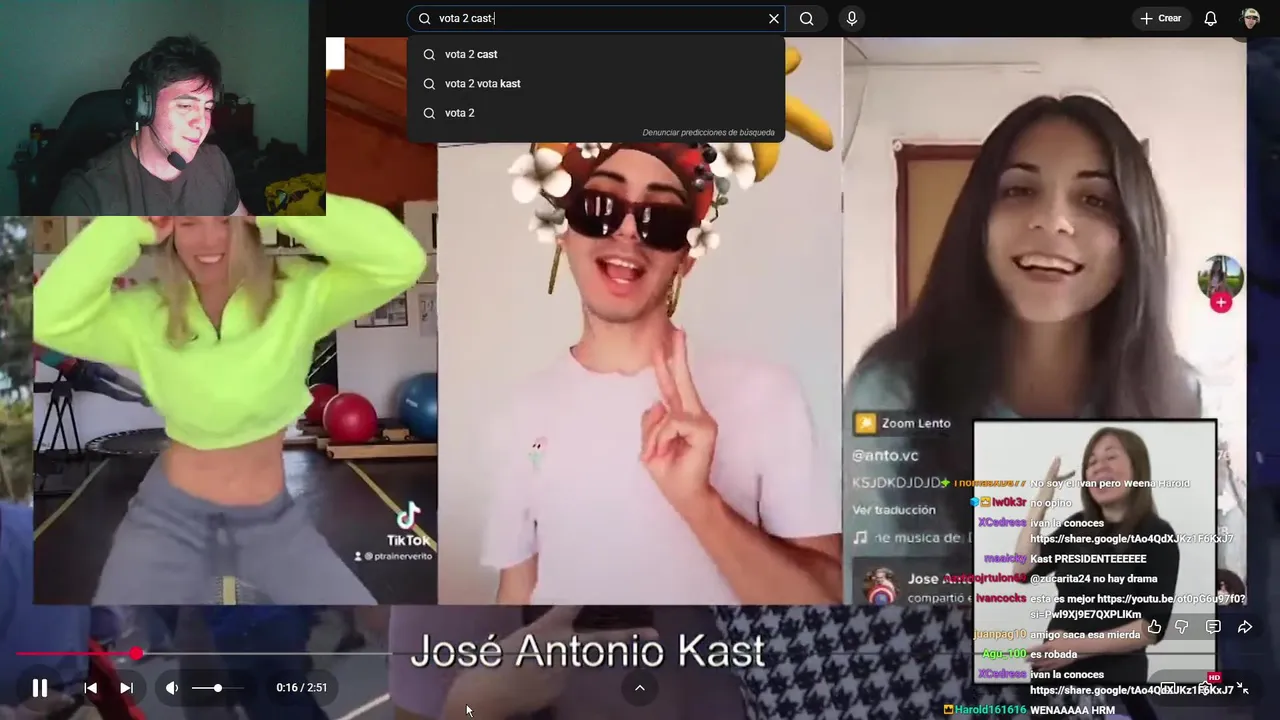Screen dimensions: 1280x720
Task: Click chat username Harold161616
Action: pyautogui.click(x=990, y=710)
